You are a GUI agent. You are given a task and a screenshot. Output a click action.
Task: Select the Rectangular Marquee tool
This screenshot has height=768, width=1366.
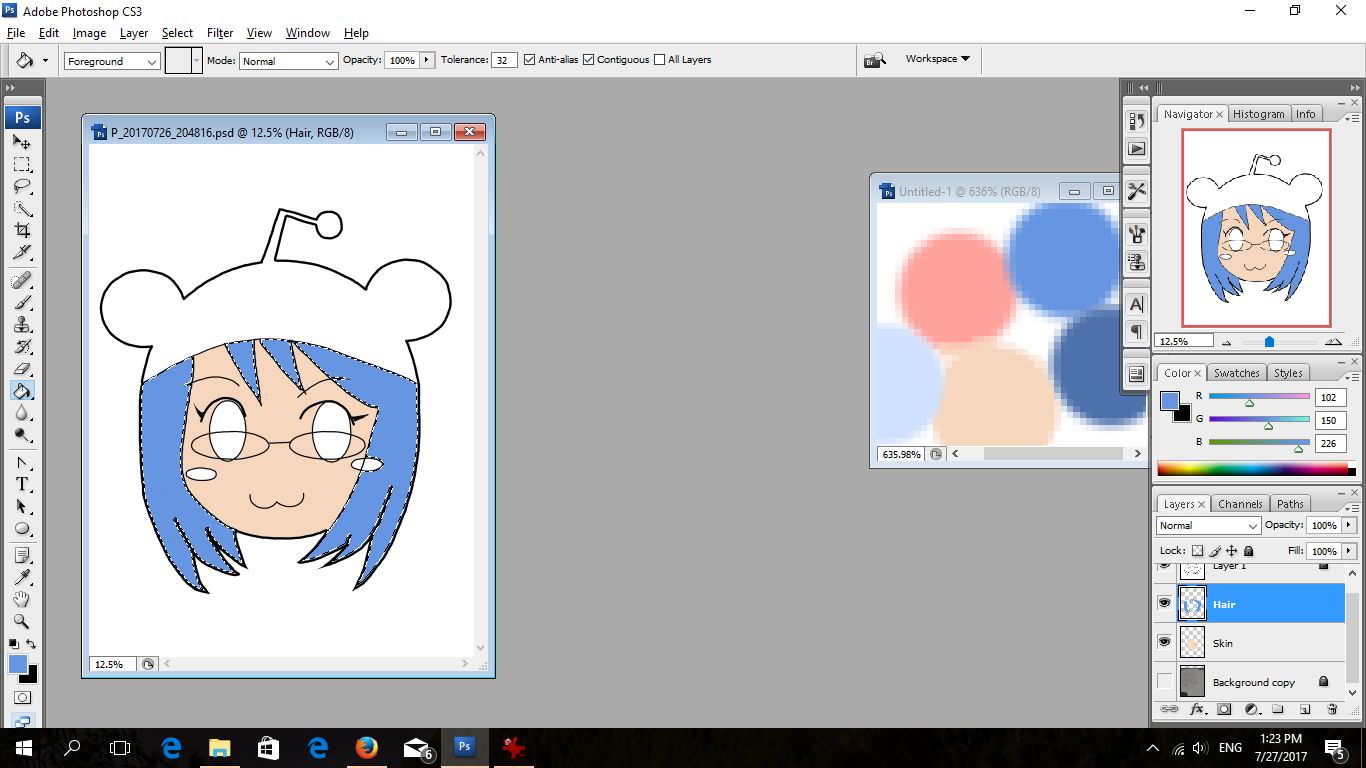[21, 164]
